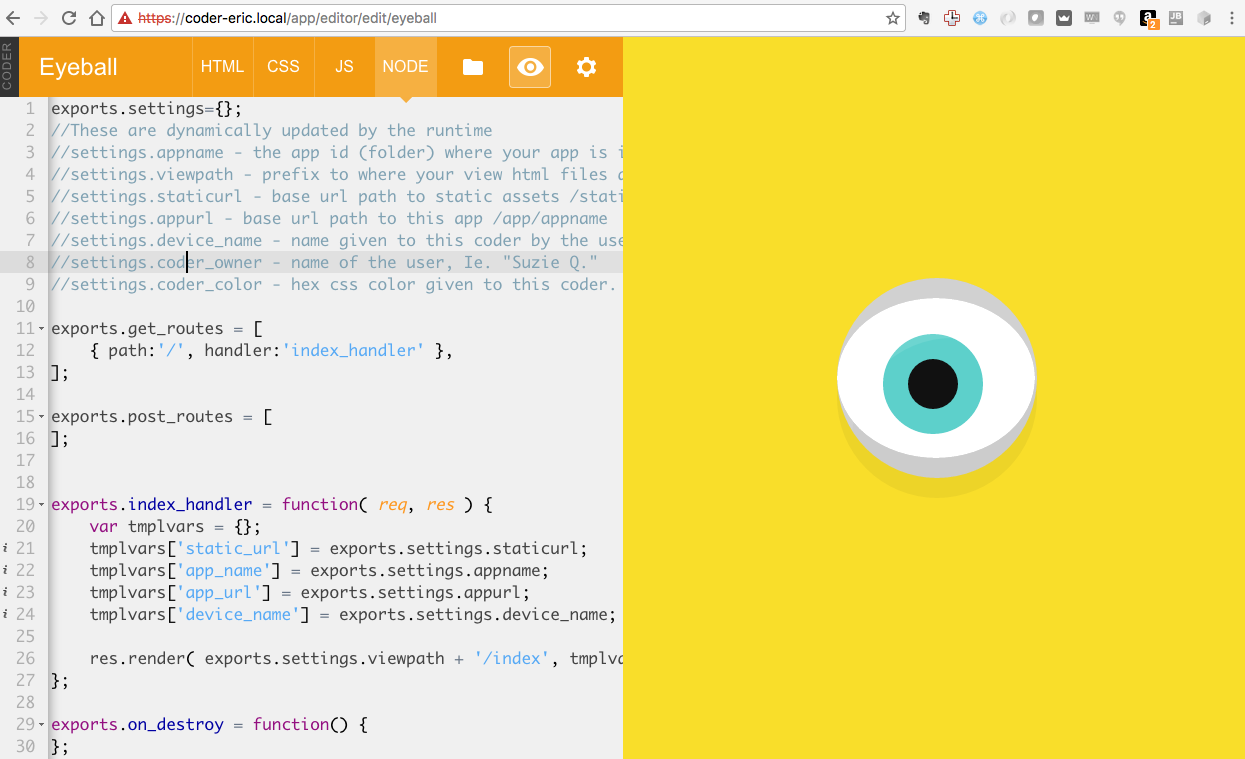Bookmark this page with the star
Image resolution: width=1245 pixels, height=759 pixels.
pyautogui.click(x=891, y=17)
